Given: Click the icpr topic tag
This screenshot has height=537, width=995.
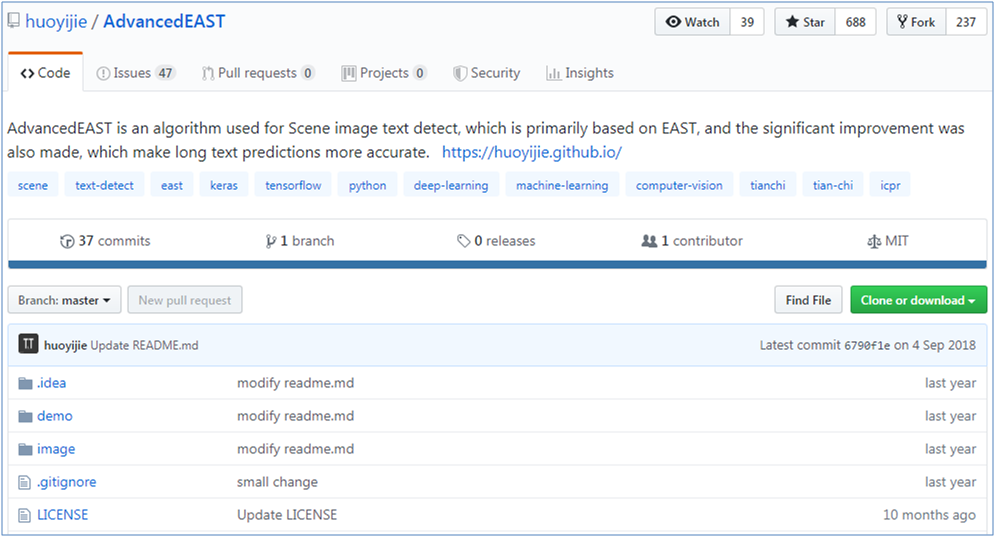Looking at the screenshot, I should coord(890,185).
